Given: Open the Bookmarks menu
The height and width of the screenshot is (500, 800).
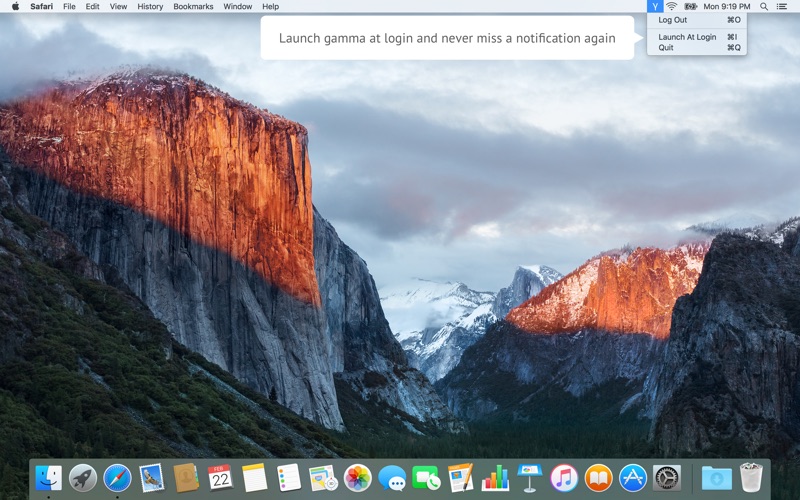Looking at the screenshot, I should point(193,7).
